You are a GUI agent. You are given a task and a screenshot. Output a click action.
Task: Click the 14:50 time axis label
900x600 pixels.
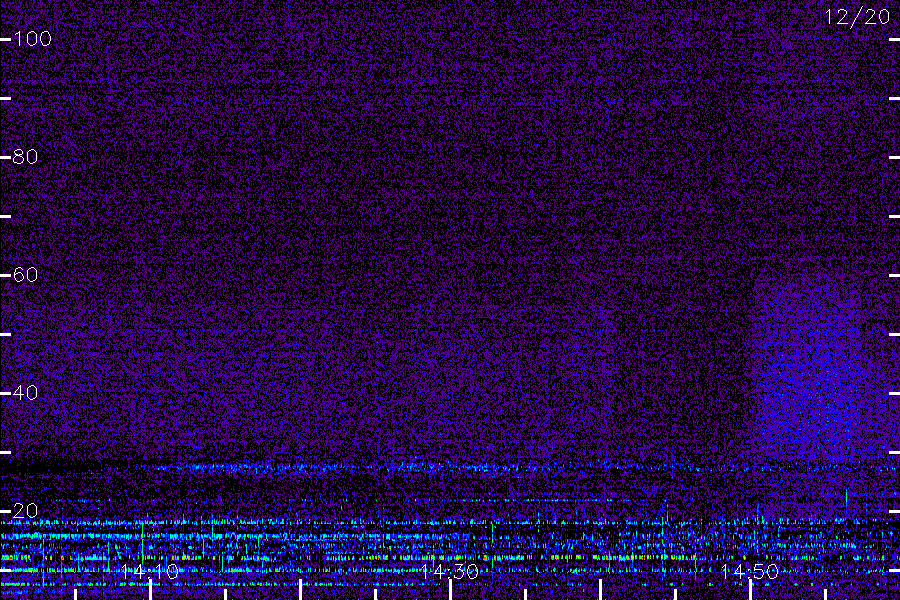[x=750, y=572]
